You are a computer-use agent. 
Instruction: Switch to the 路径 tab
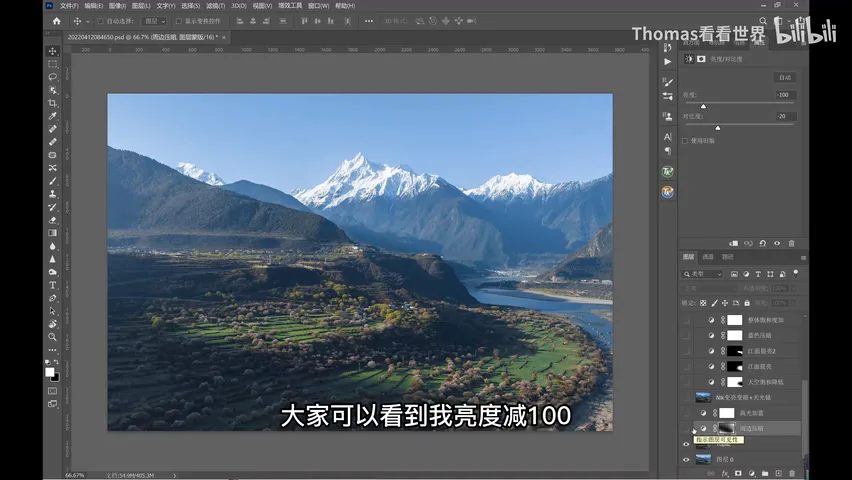click(728, 257)
